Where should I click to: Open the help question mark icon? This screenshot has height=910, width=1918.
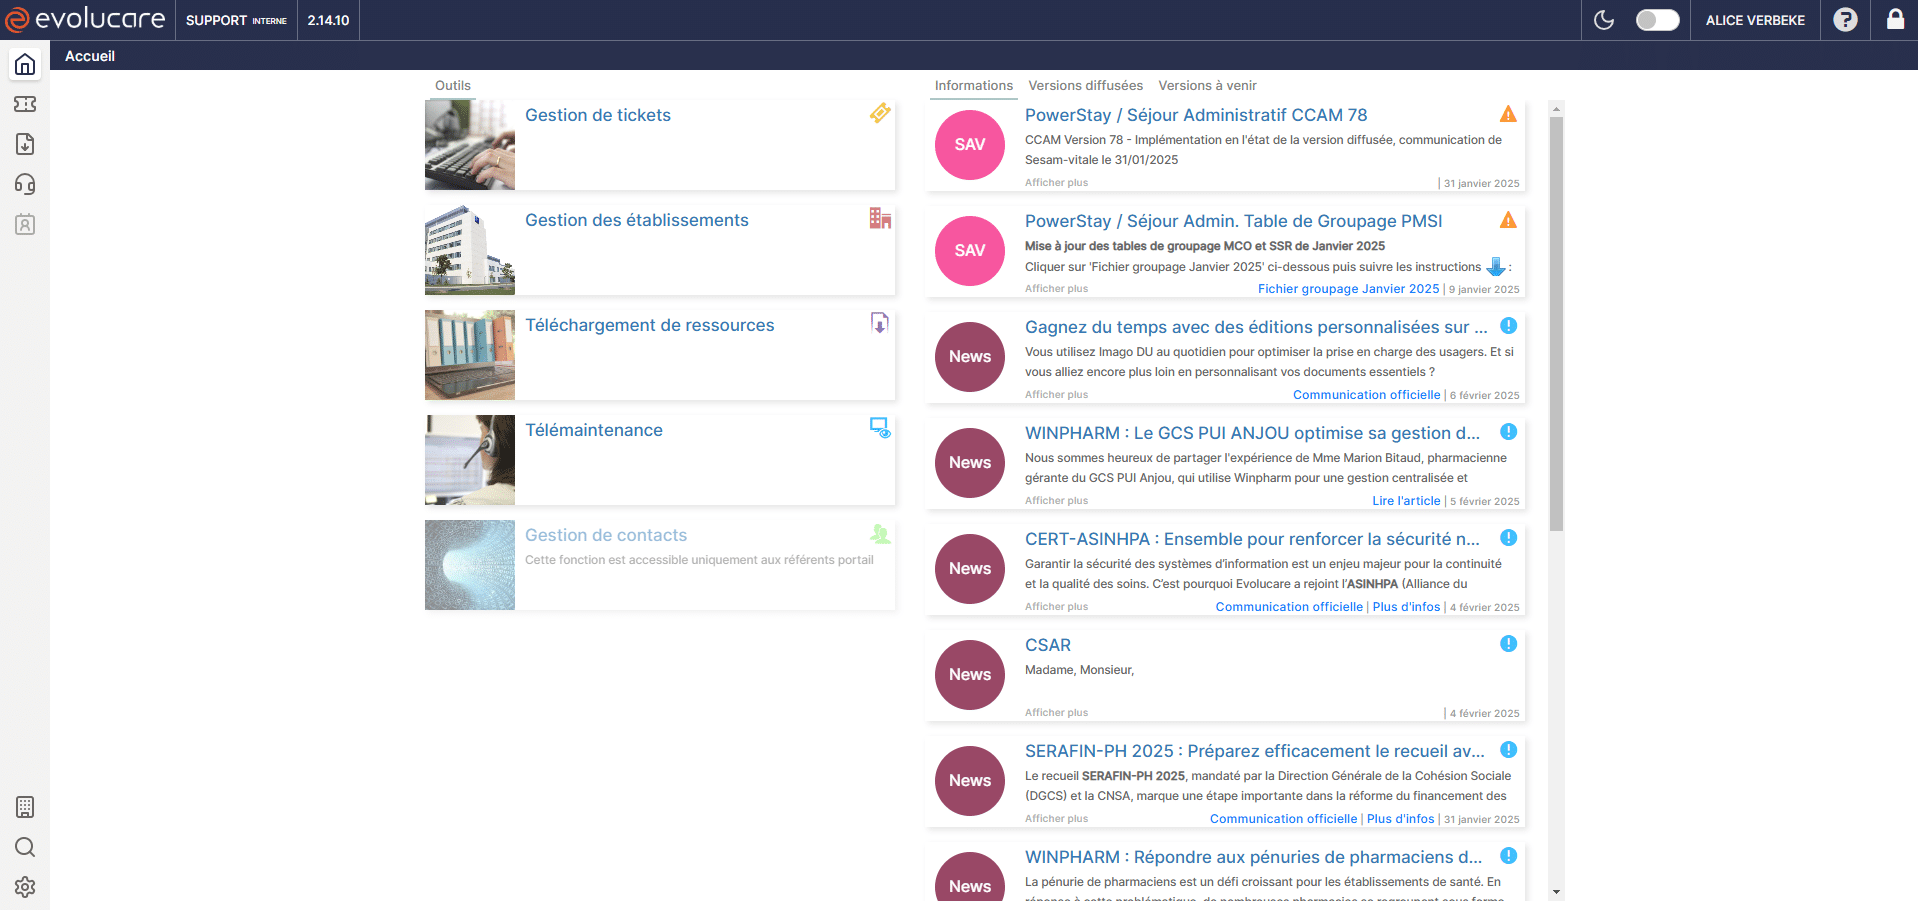pos(1845,20)
